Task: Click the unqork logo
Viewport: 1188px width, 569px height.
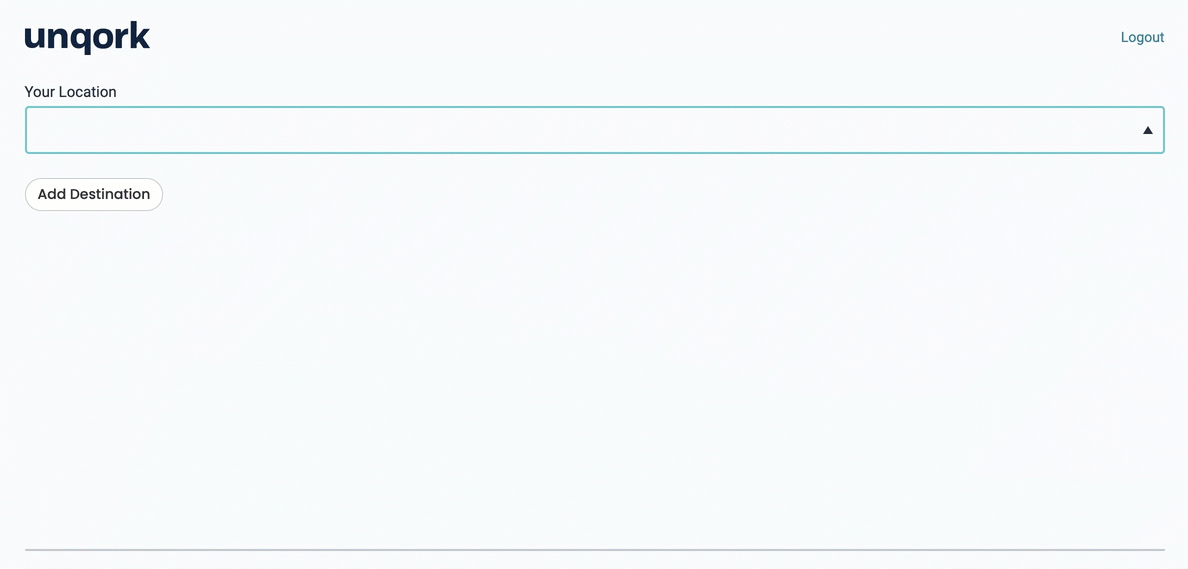Action: click(x=87, y=39)
